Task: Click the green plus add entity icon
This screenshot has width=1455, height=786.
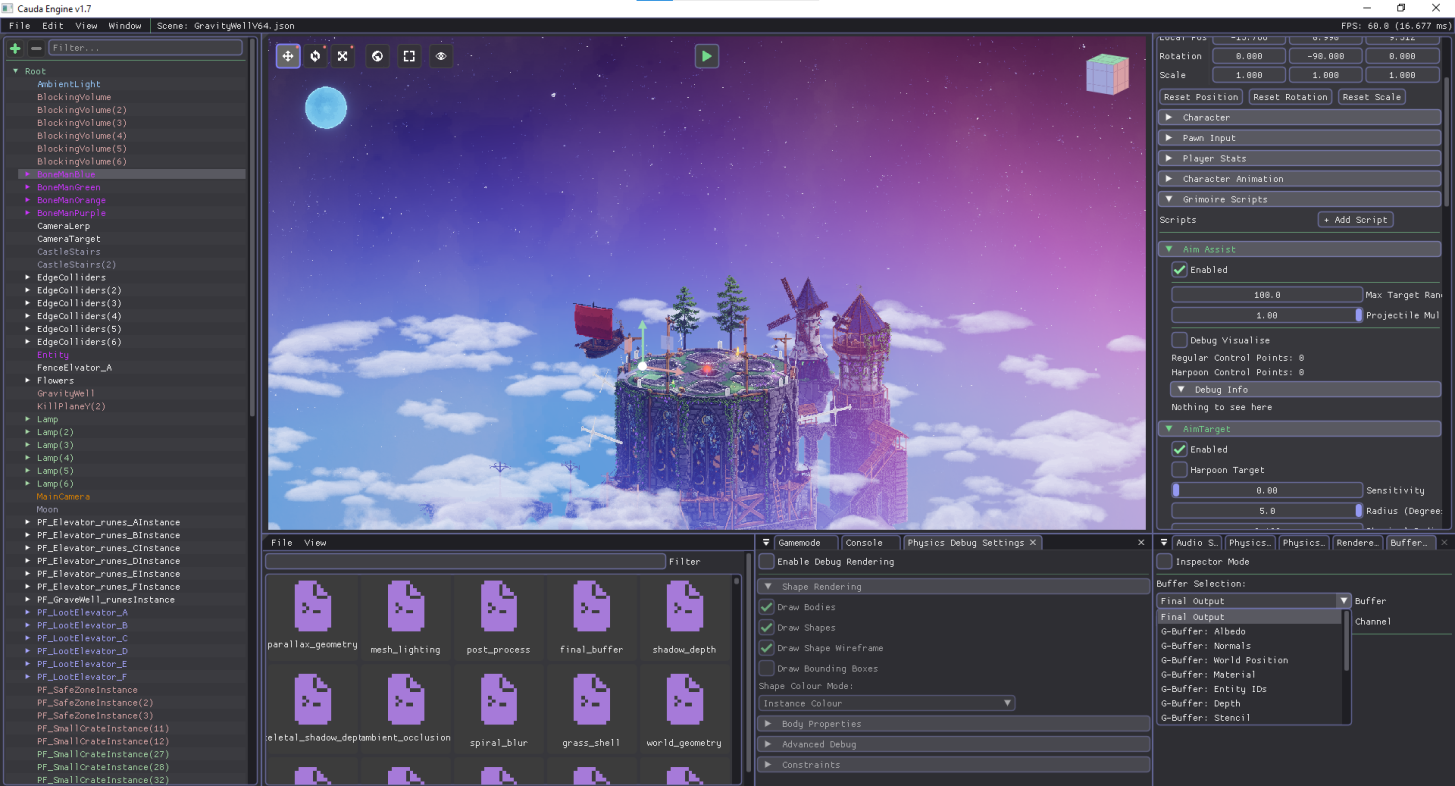Action: point(15,48)
